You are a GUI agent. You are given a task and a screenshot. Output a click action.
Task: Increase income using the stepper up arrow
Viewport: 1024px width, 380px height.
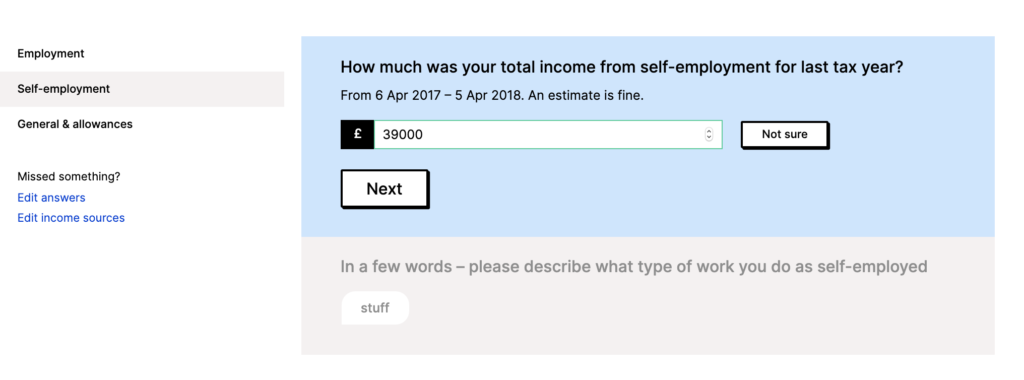tap(709, 131)
